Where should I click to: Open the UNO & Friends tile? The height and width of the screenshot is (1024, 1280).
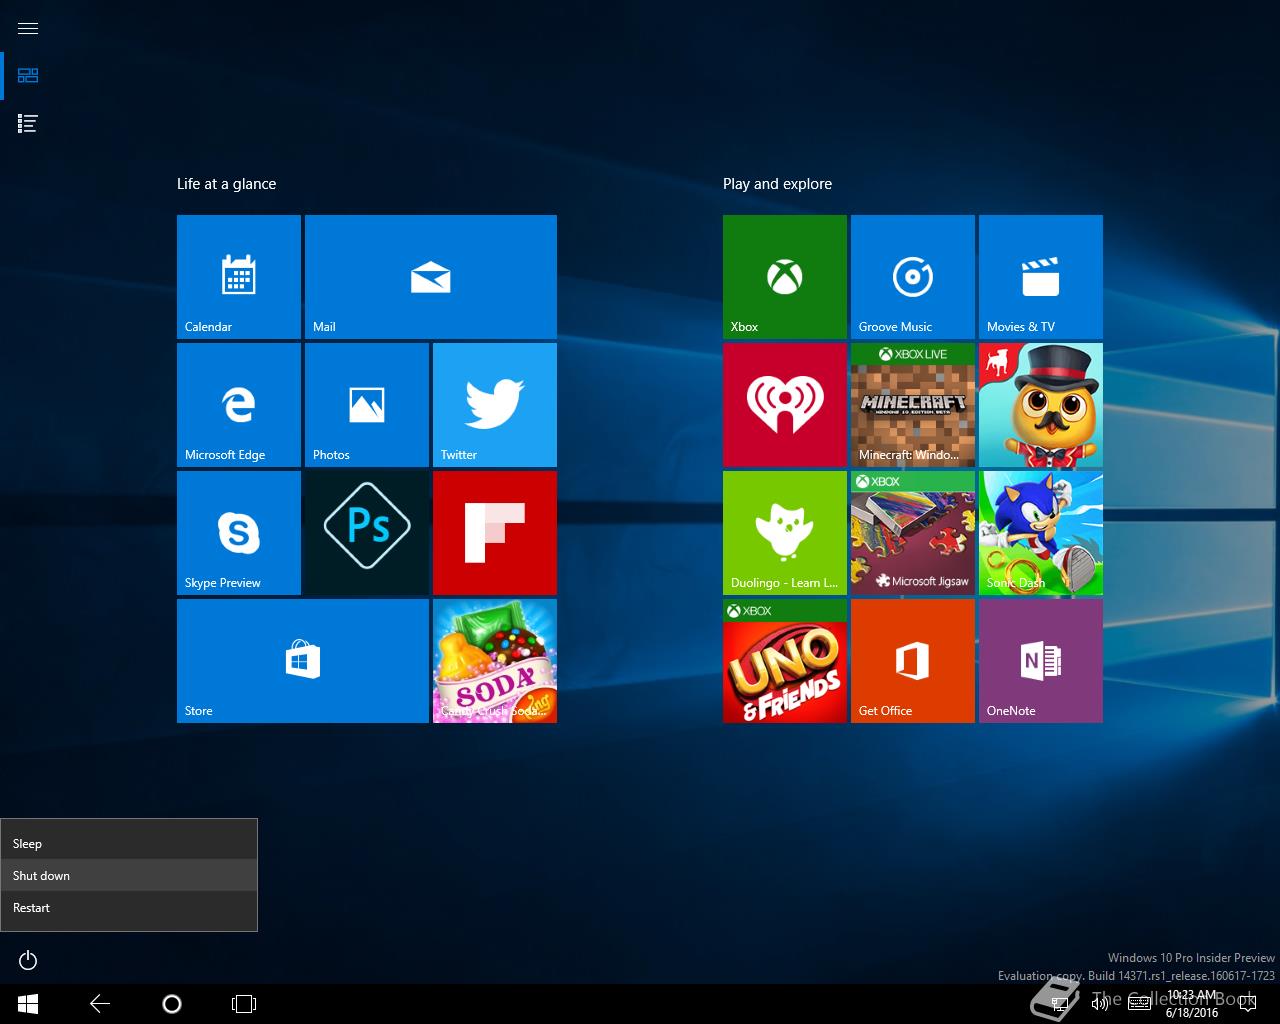pos(785,661)
